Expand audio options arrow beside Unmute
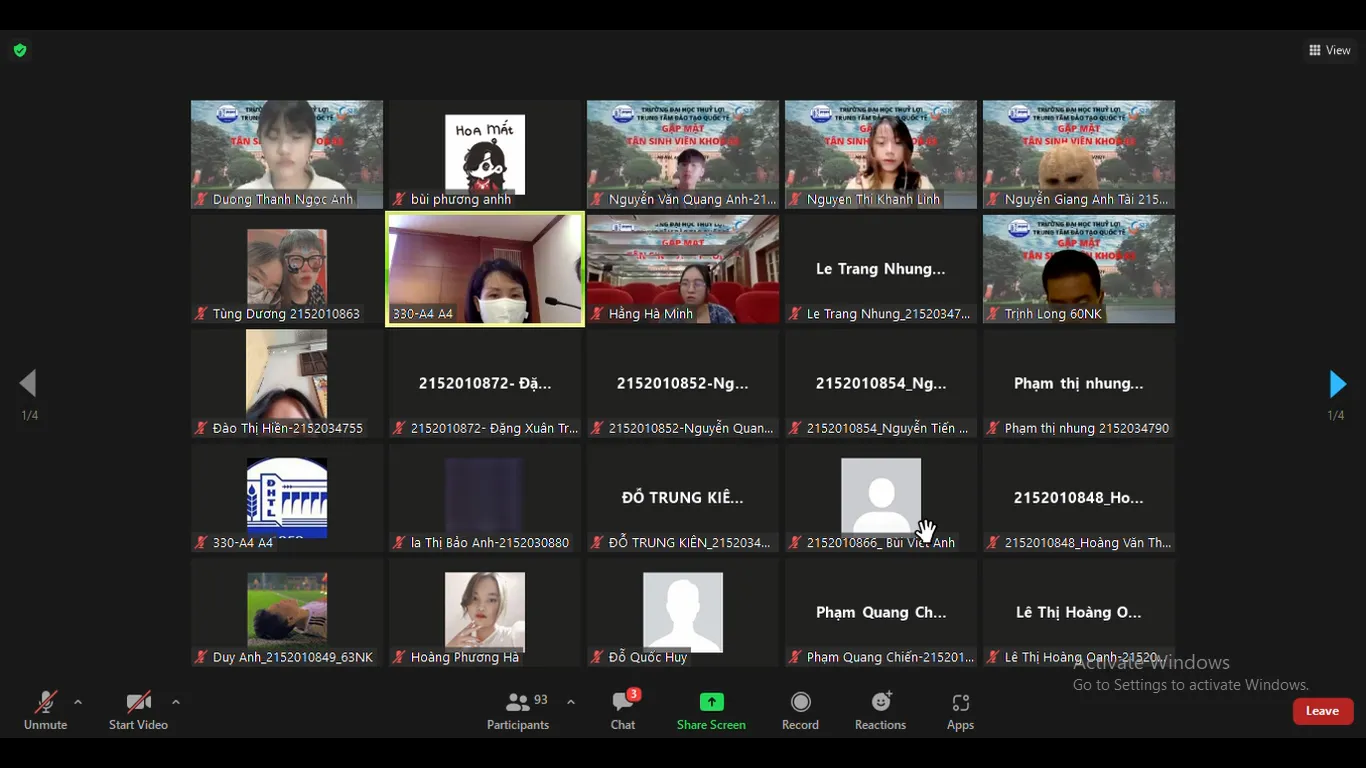 click(78, 702)
